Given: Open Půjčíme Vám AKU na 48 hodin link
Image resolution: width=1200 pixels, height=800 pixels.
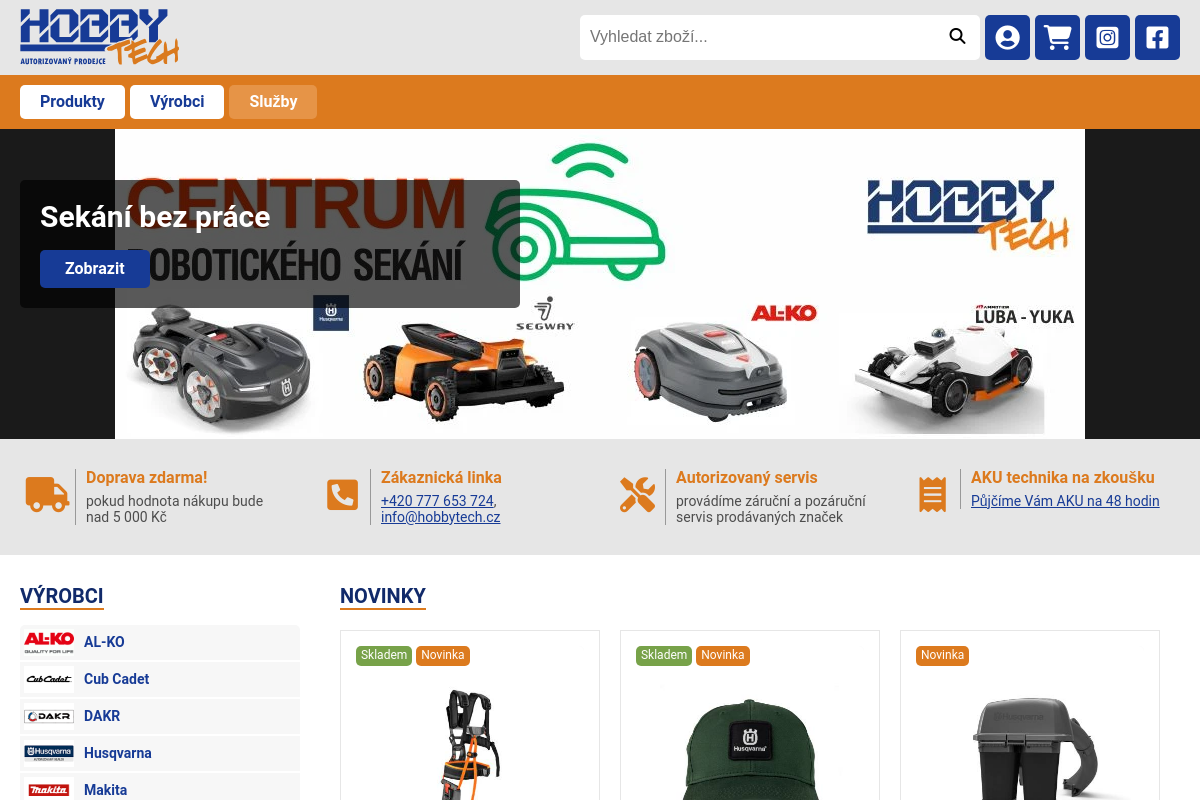Looking at the screenshot, I should [1065, 501].
